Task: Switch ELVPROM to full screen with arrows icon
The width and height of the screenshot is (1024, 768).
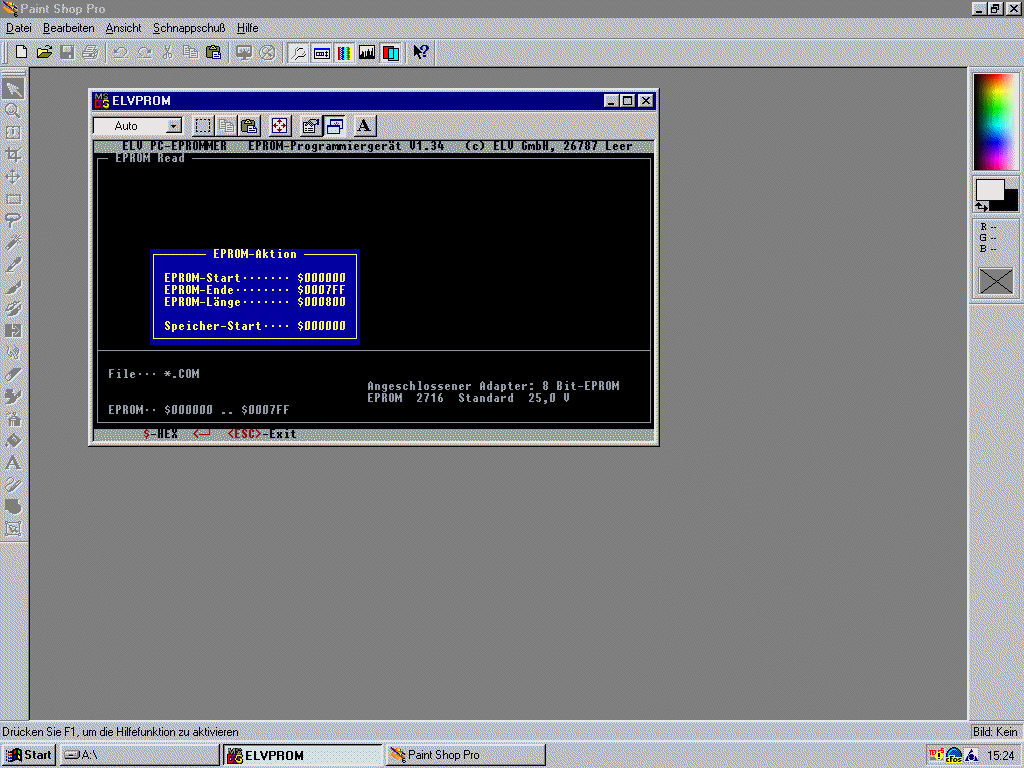Action: (x=280, y=126)
